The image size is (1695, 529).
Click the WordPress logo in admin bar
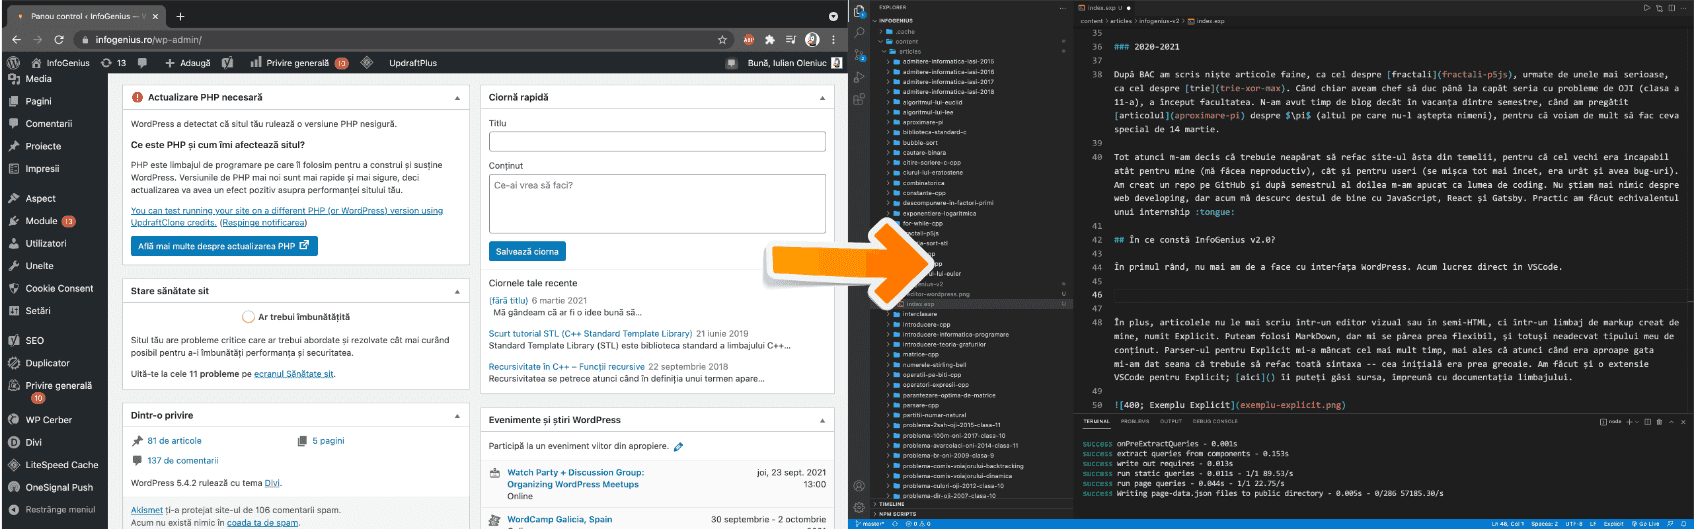click(x=13, y=63)
